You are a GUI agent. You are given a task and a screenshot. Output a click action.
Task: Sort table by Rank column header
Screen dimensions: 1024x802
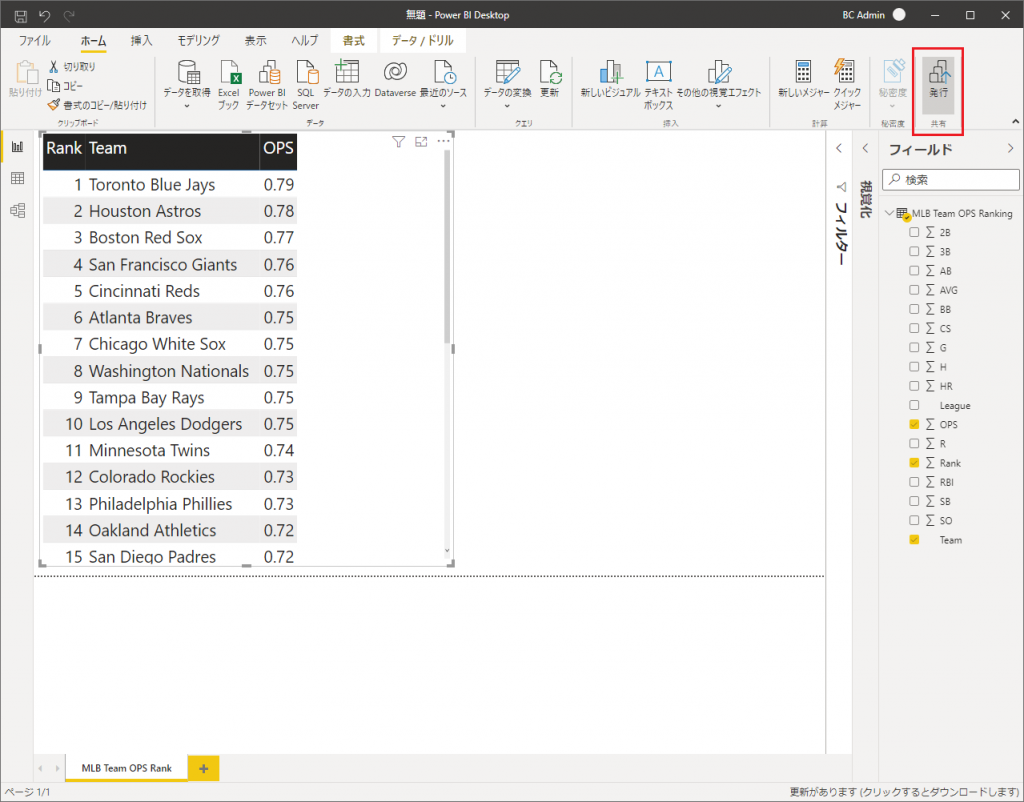coord(64,148)
